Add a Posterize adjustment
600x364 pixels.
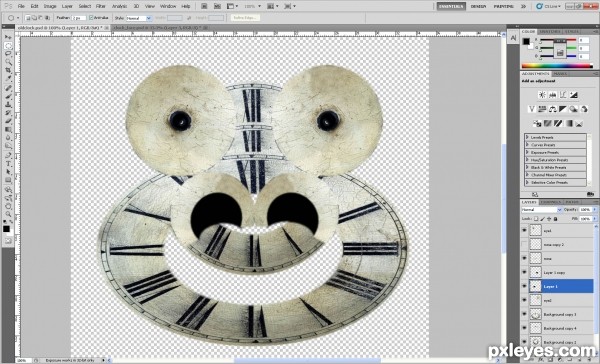pyautogui.click(x=548, y=123)
